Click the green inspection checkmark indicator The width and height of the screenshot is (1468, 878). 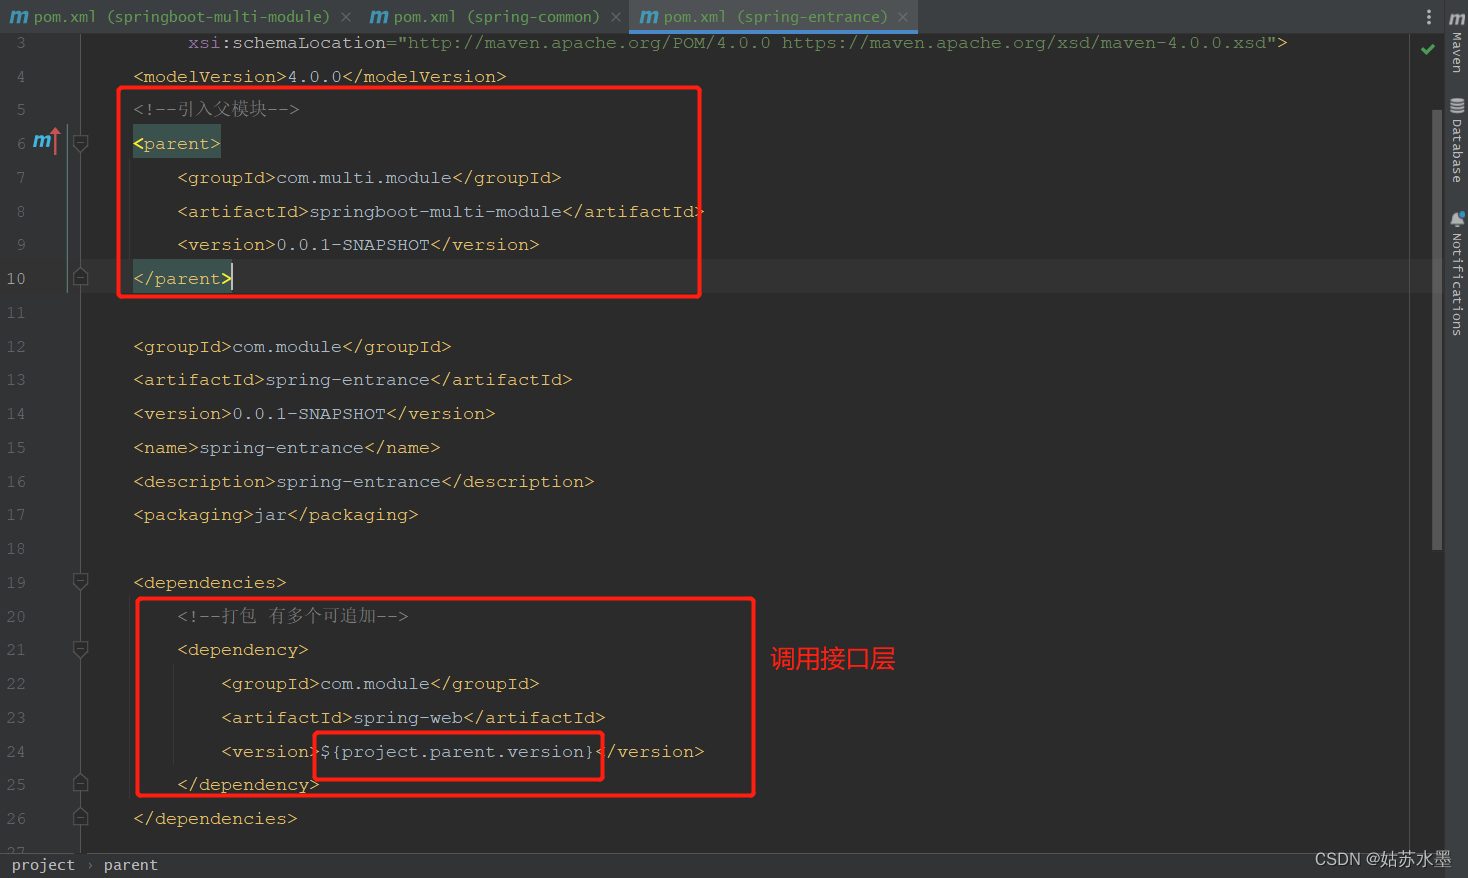[1428, 49]
